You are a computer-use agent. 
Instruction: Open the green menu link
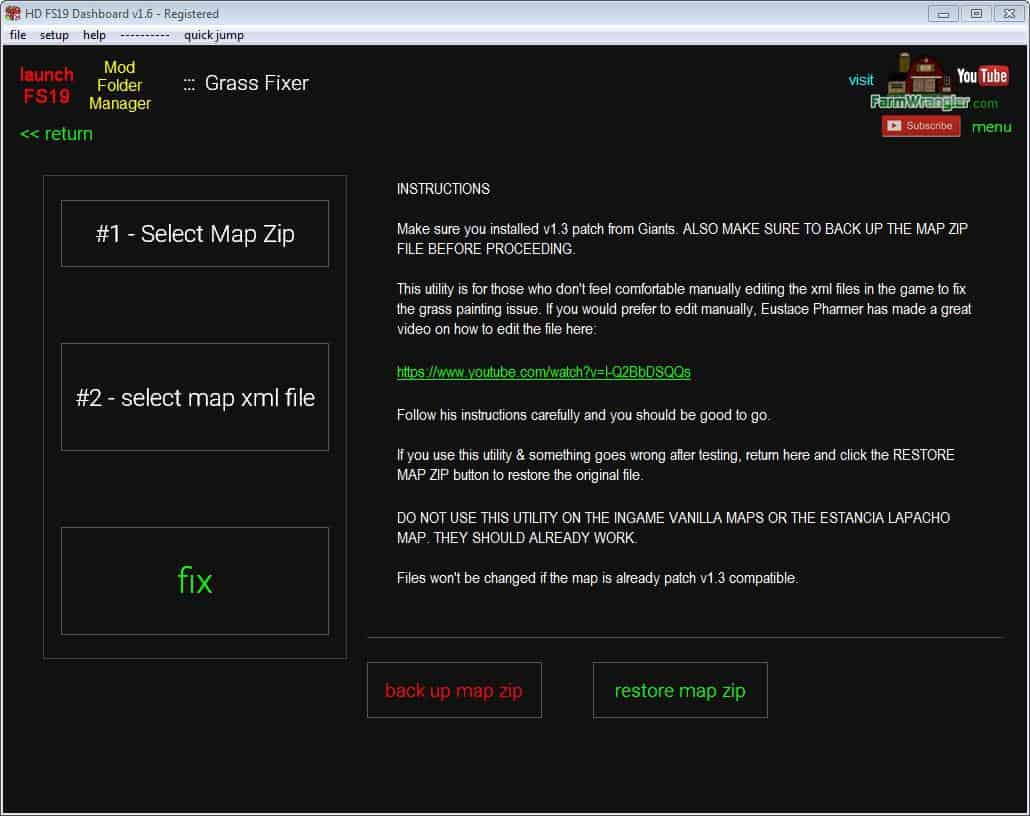[991, 127]
